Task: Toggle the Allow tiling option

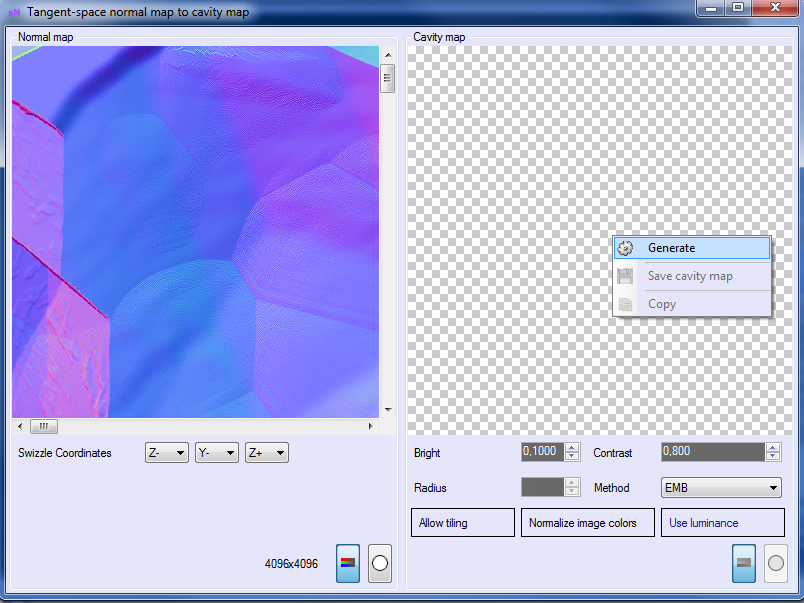Action: (x=463, y=522)
